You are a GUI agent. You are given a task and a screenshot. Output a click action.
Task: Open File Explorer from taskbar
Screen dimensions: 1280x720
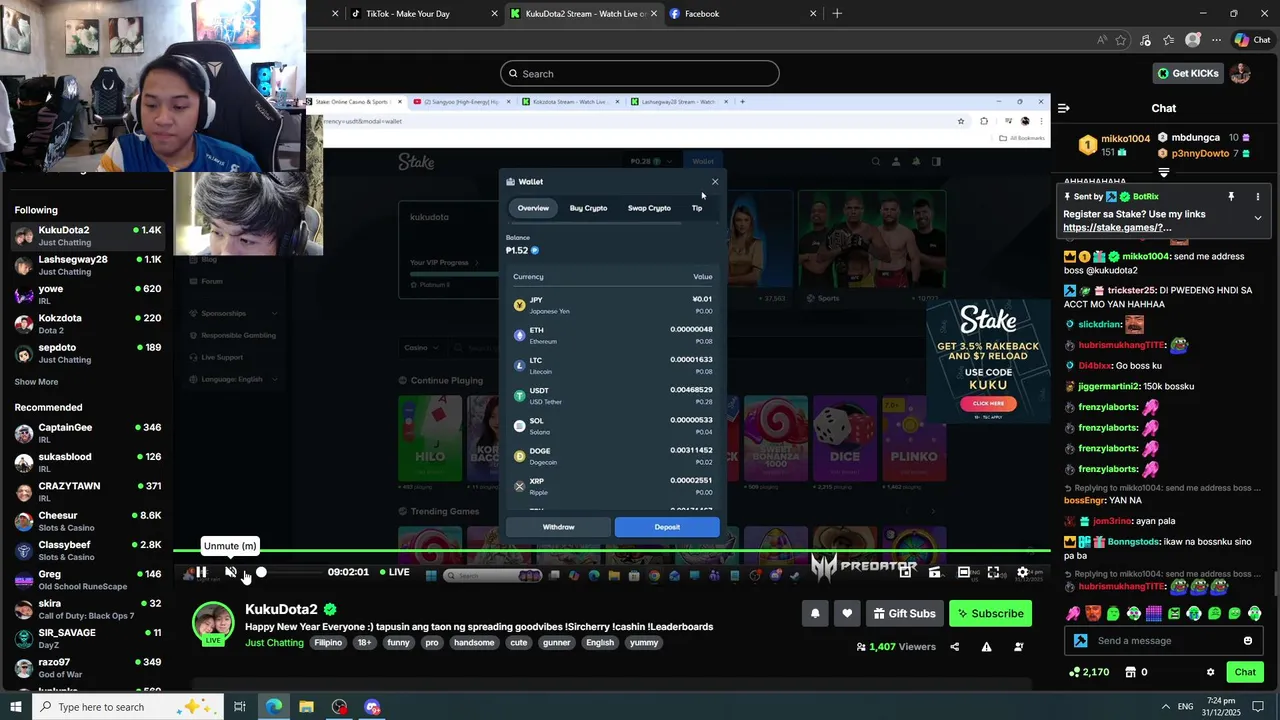pos(306,707)
